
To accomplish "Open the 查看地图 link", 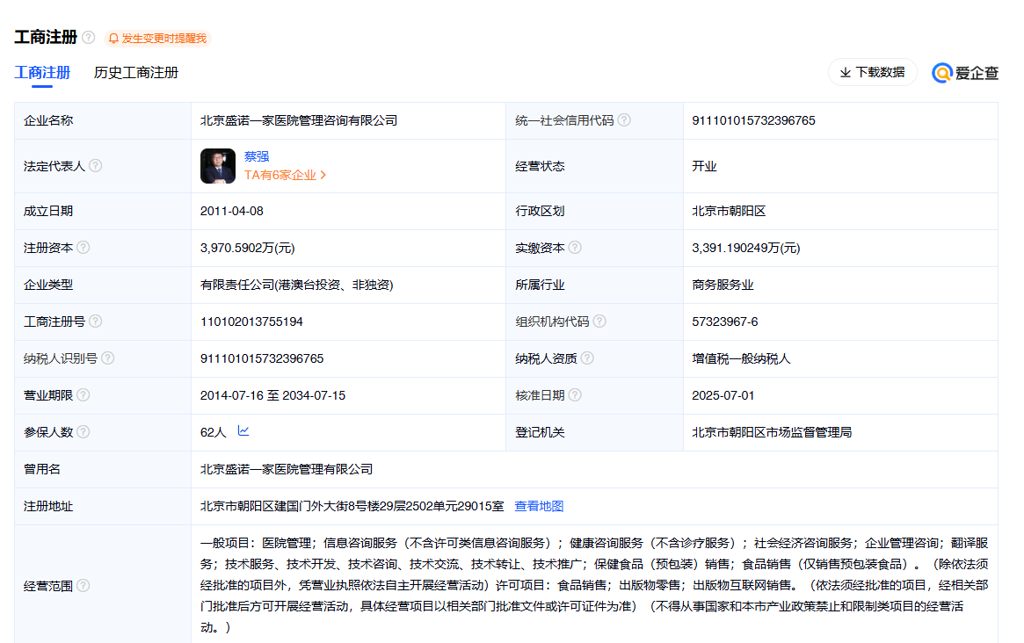I will click(538, 506).
